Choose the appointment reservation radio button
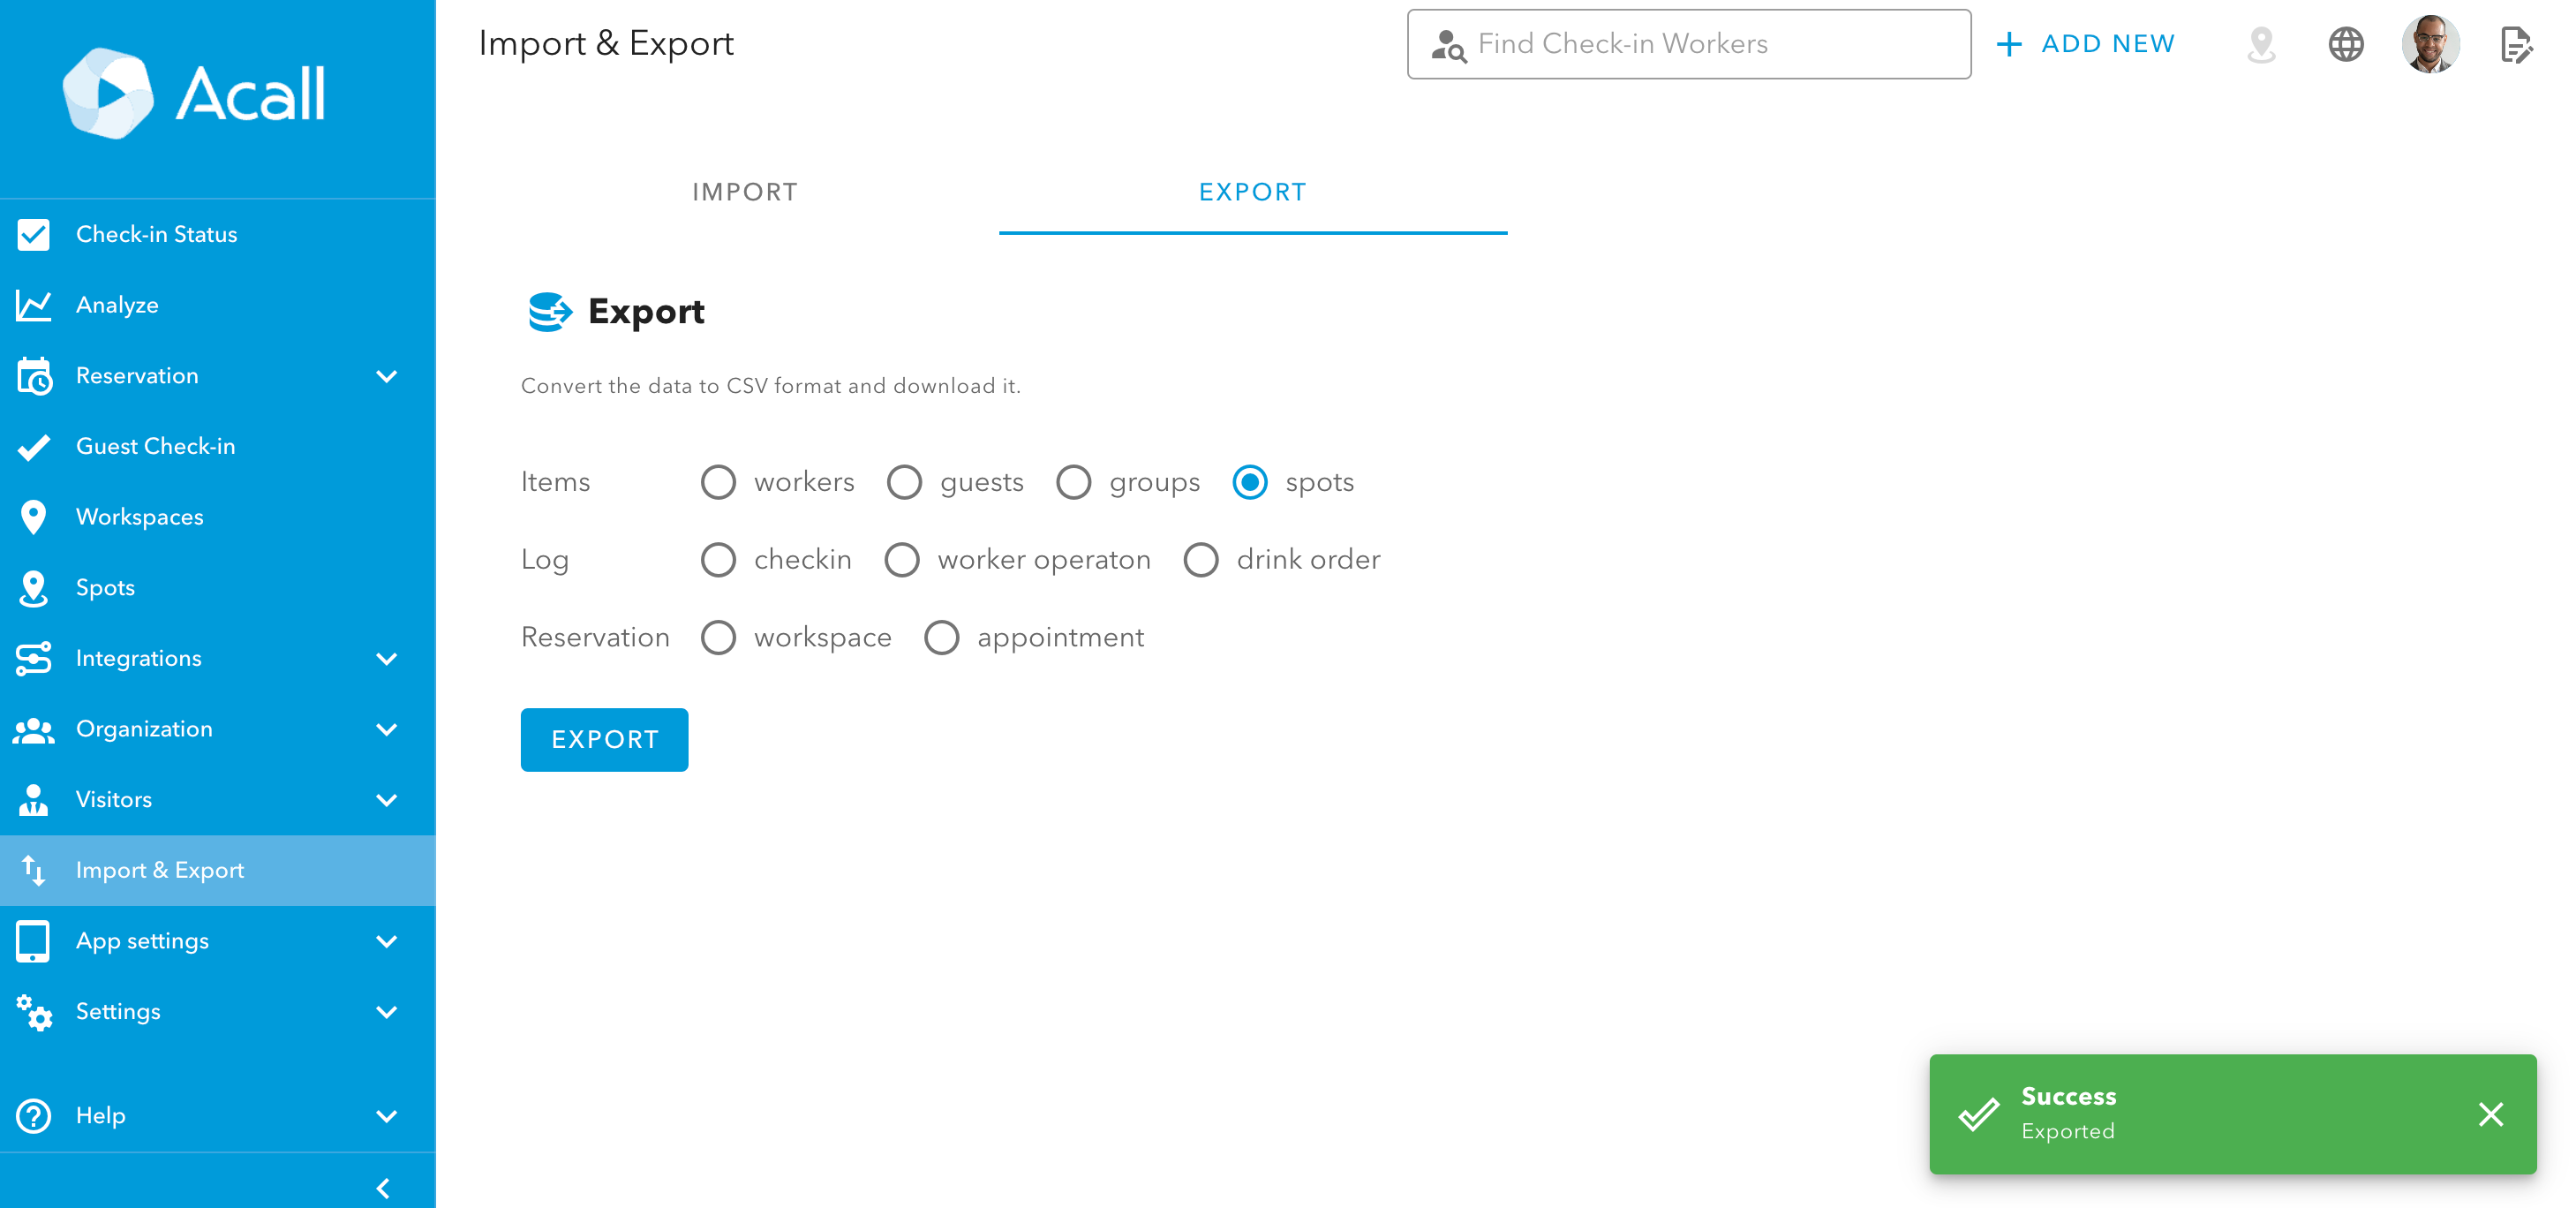 941,638
